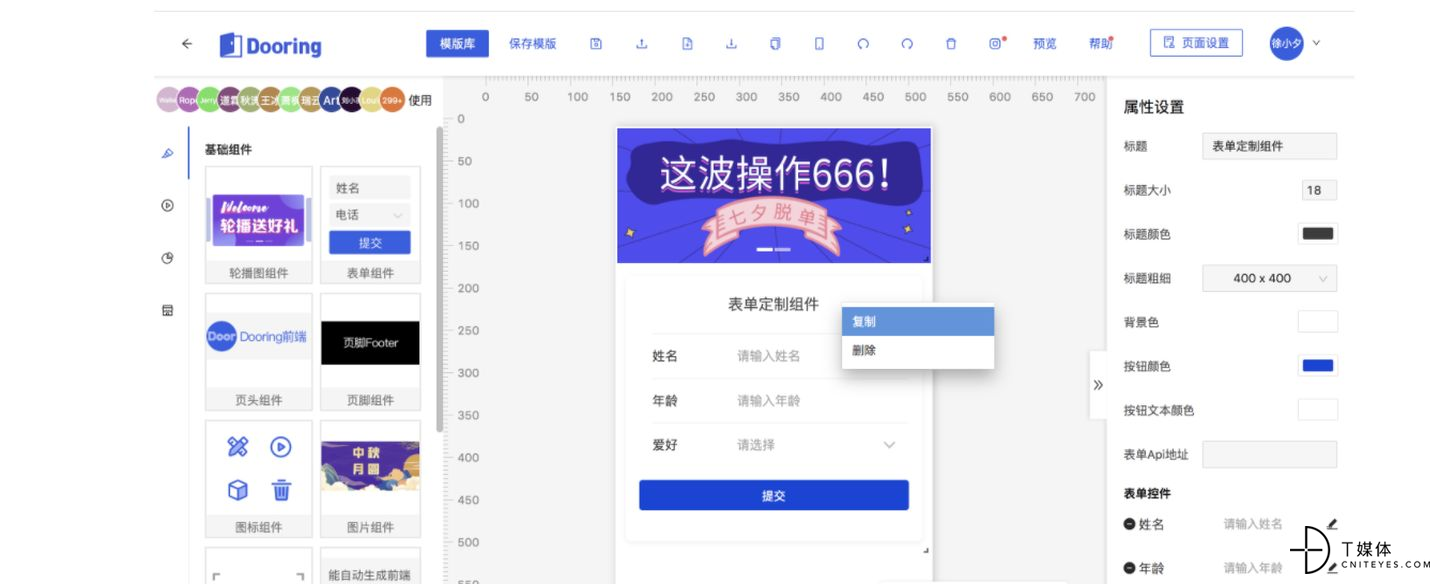The image size is (1440, 584).
Task: Click the trash can icon in toolbar
Action: [951, 44]
